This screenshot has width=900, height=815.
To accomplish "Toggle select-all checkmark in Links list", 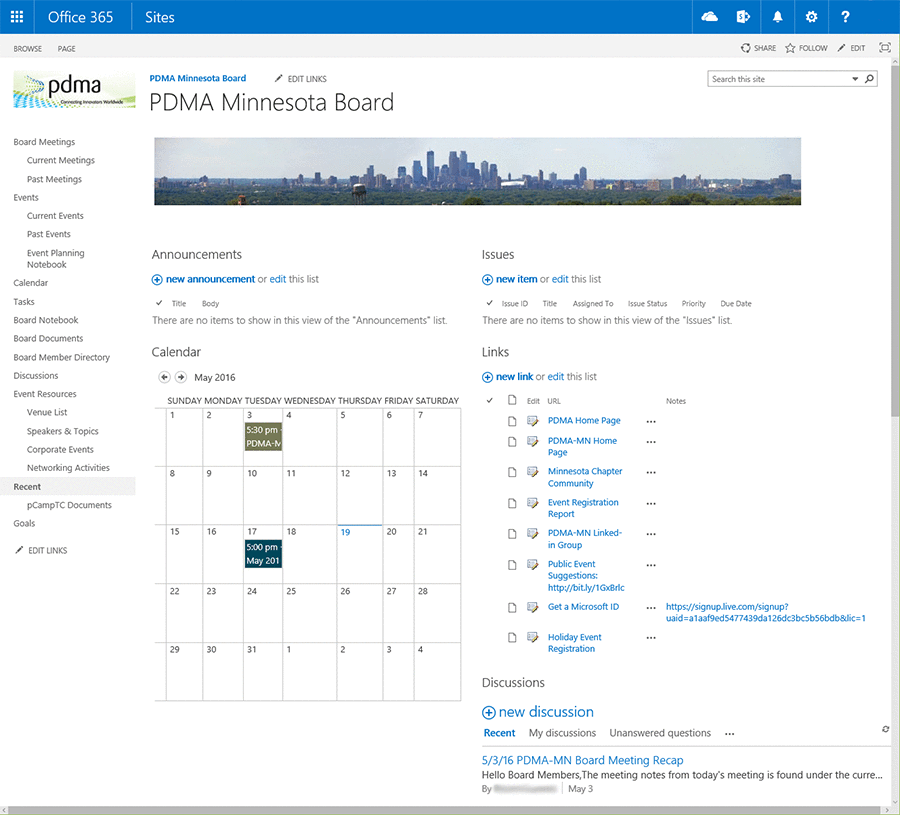I will [x=489, y=401].
